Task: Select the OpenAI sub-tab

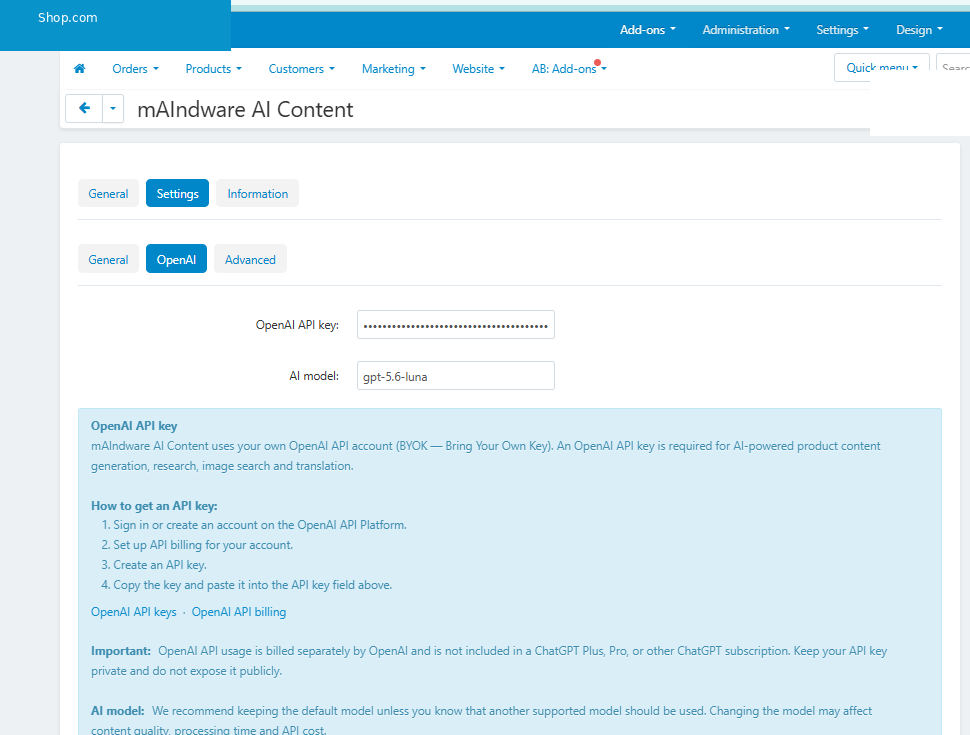Action: click(x=176, y=259)
